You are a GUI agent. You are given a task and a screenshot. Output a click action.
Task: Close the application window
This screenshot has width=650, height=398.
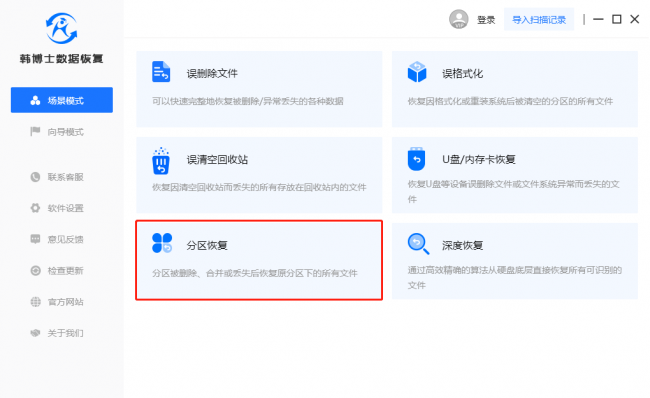pos(635,19)
